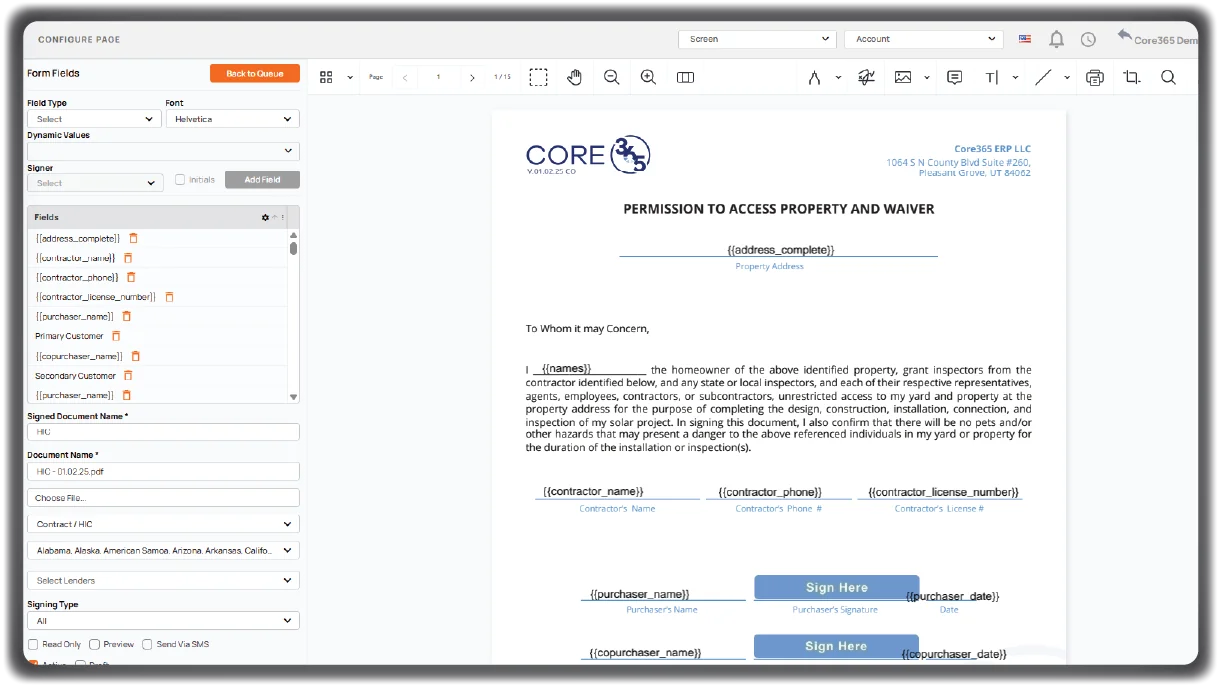Click the Fields list scroll down arrow
Screen dimensions: 1222x686
click(x=293, y=397)
